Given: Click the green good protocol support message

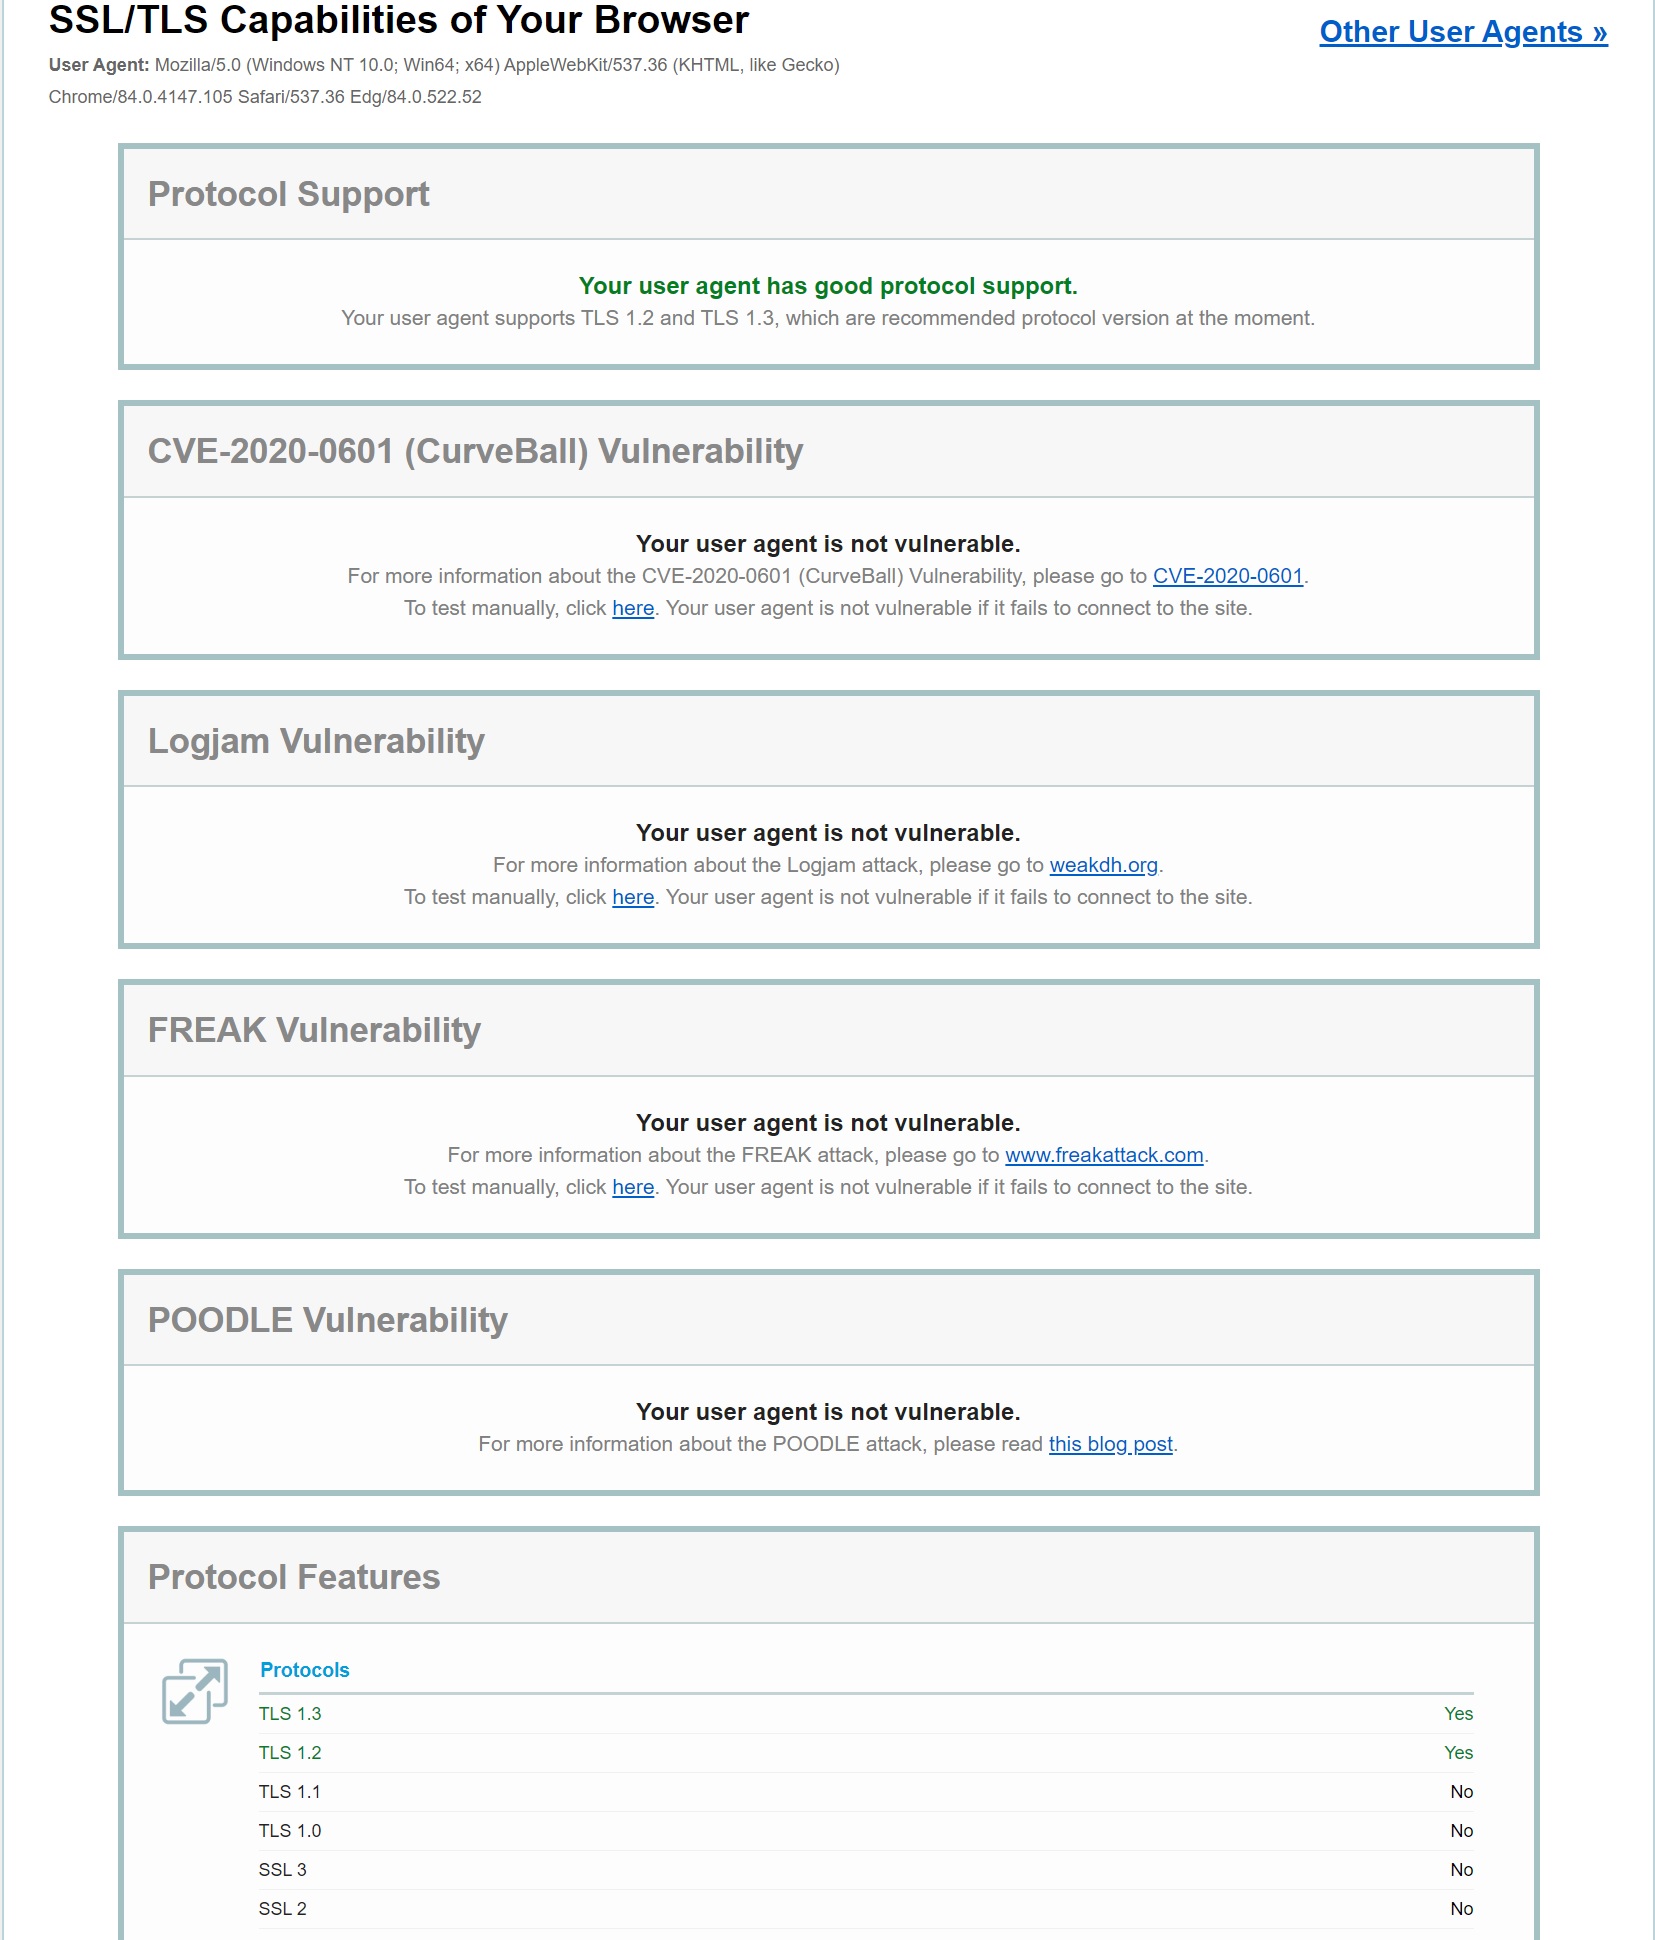Looking at the screenshot, I should [827, 286].
